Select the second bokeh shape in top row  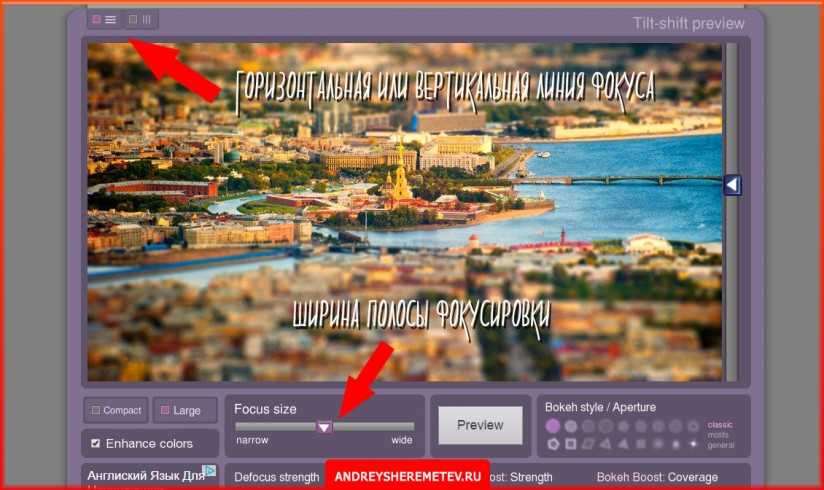tap(571, 426)
